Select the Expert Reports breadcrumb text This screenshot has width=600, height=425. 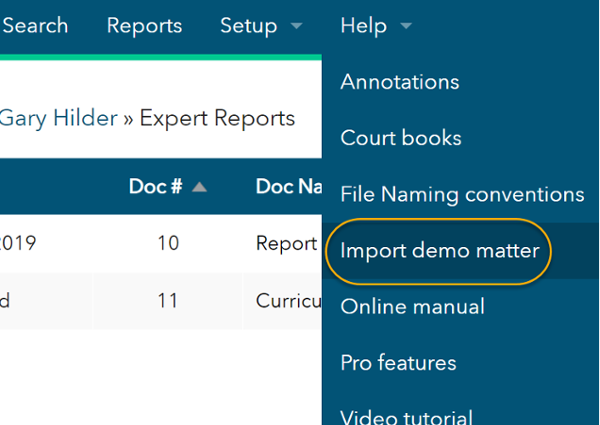click(x=217, y=119)
